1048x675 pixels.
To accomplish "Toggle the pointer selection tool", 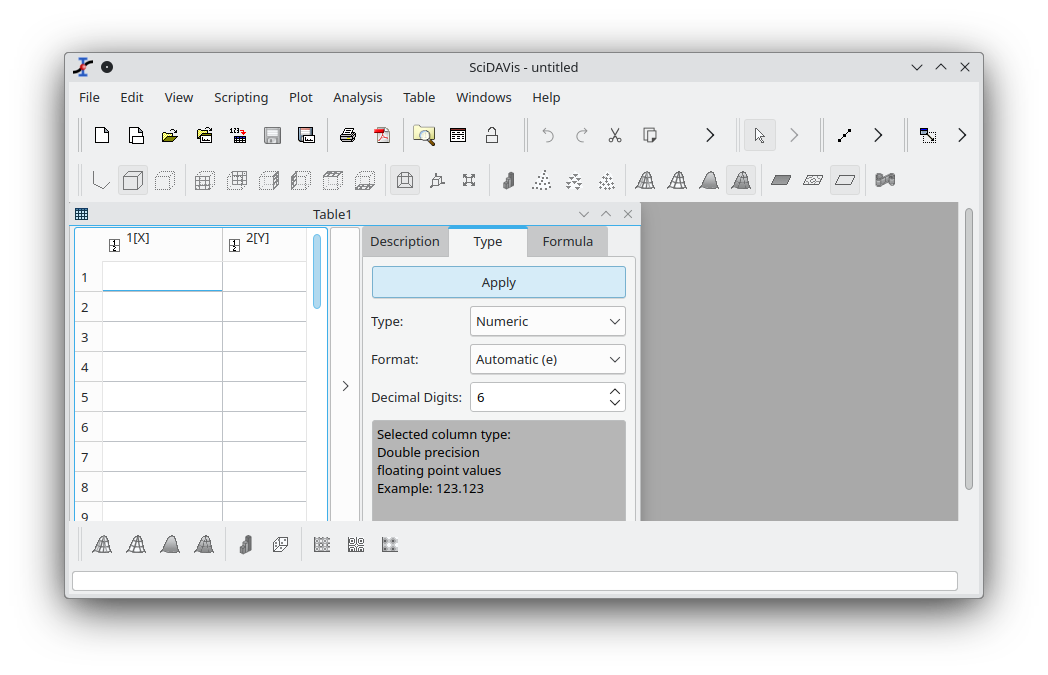I will (760, 136).
